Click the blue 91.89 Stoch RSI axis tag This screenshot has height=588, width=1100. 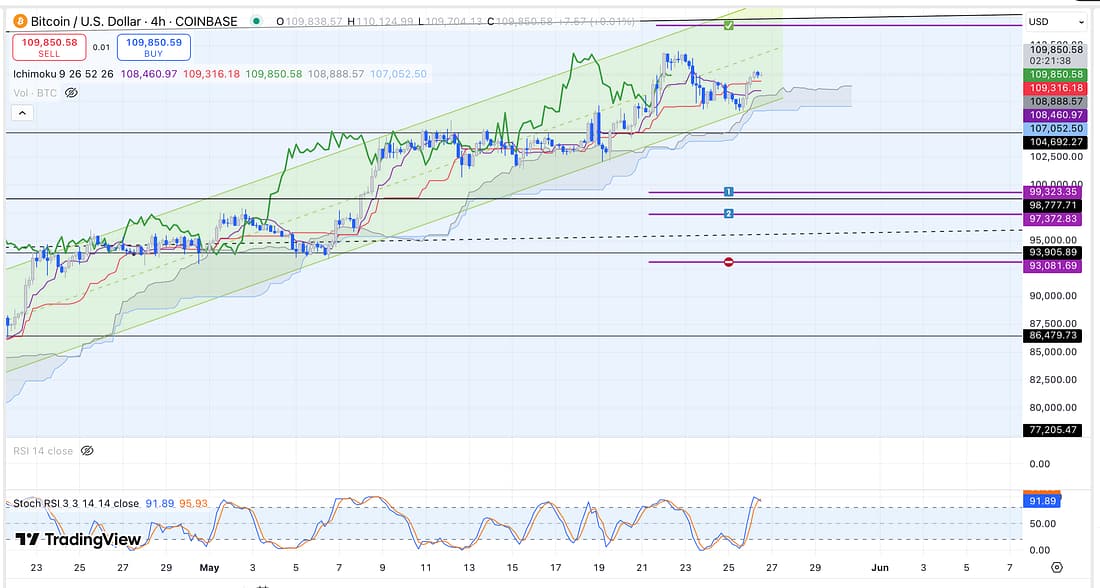[1042, 500]
